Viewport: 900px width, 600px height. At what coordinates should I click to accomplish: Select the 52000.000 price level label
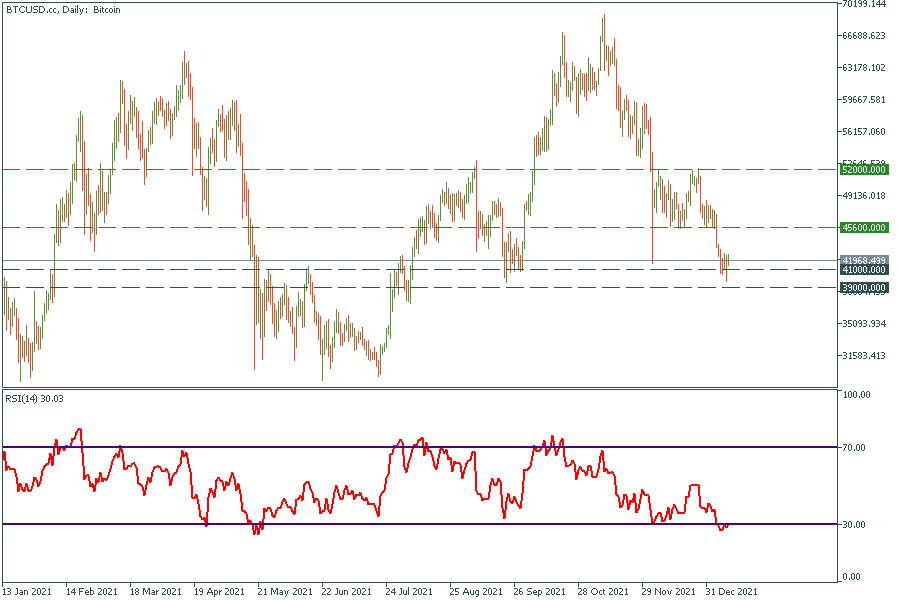[864, 170]
